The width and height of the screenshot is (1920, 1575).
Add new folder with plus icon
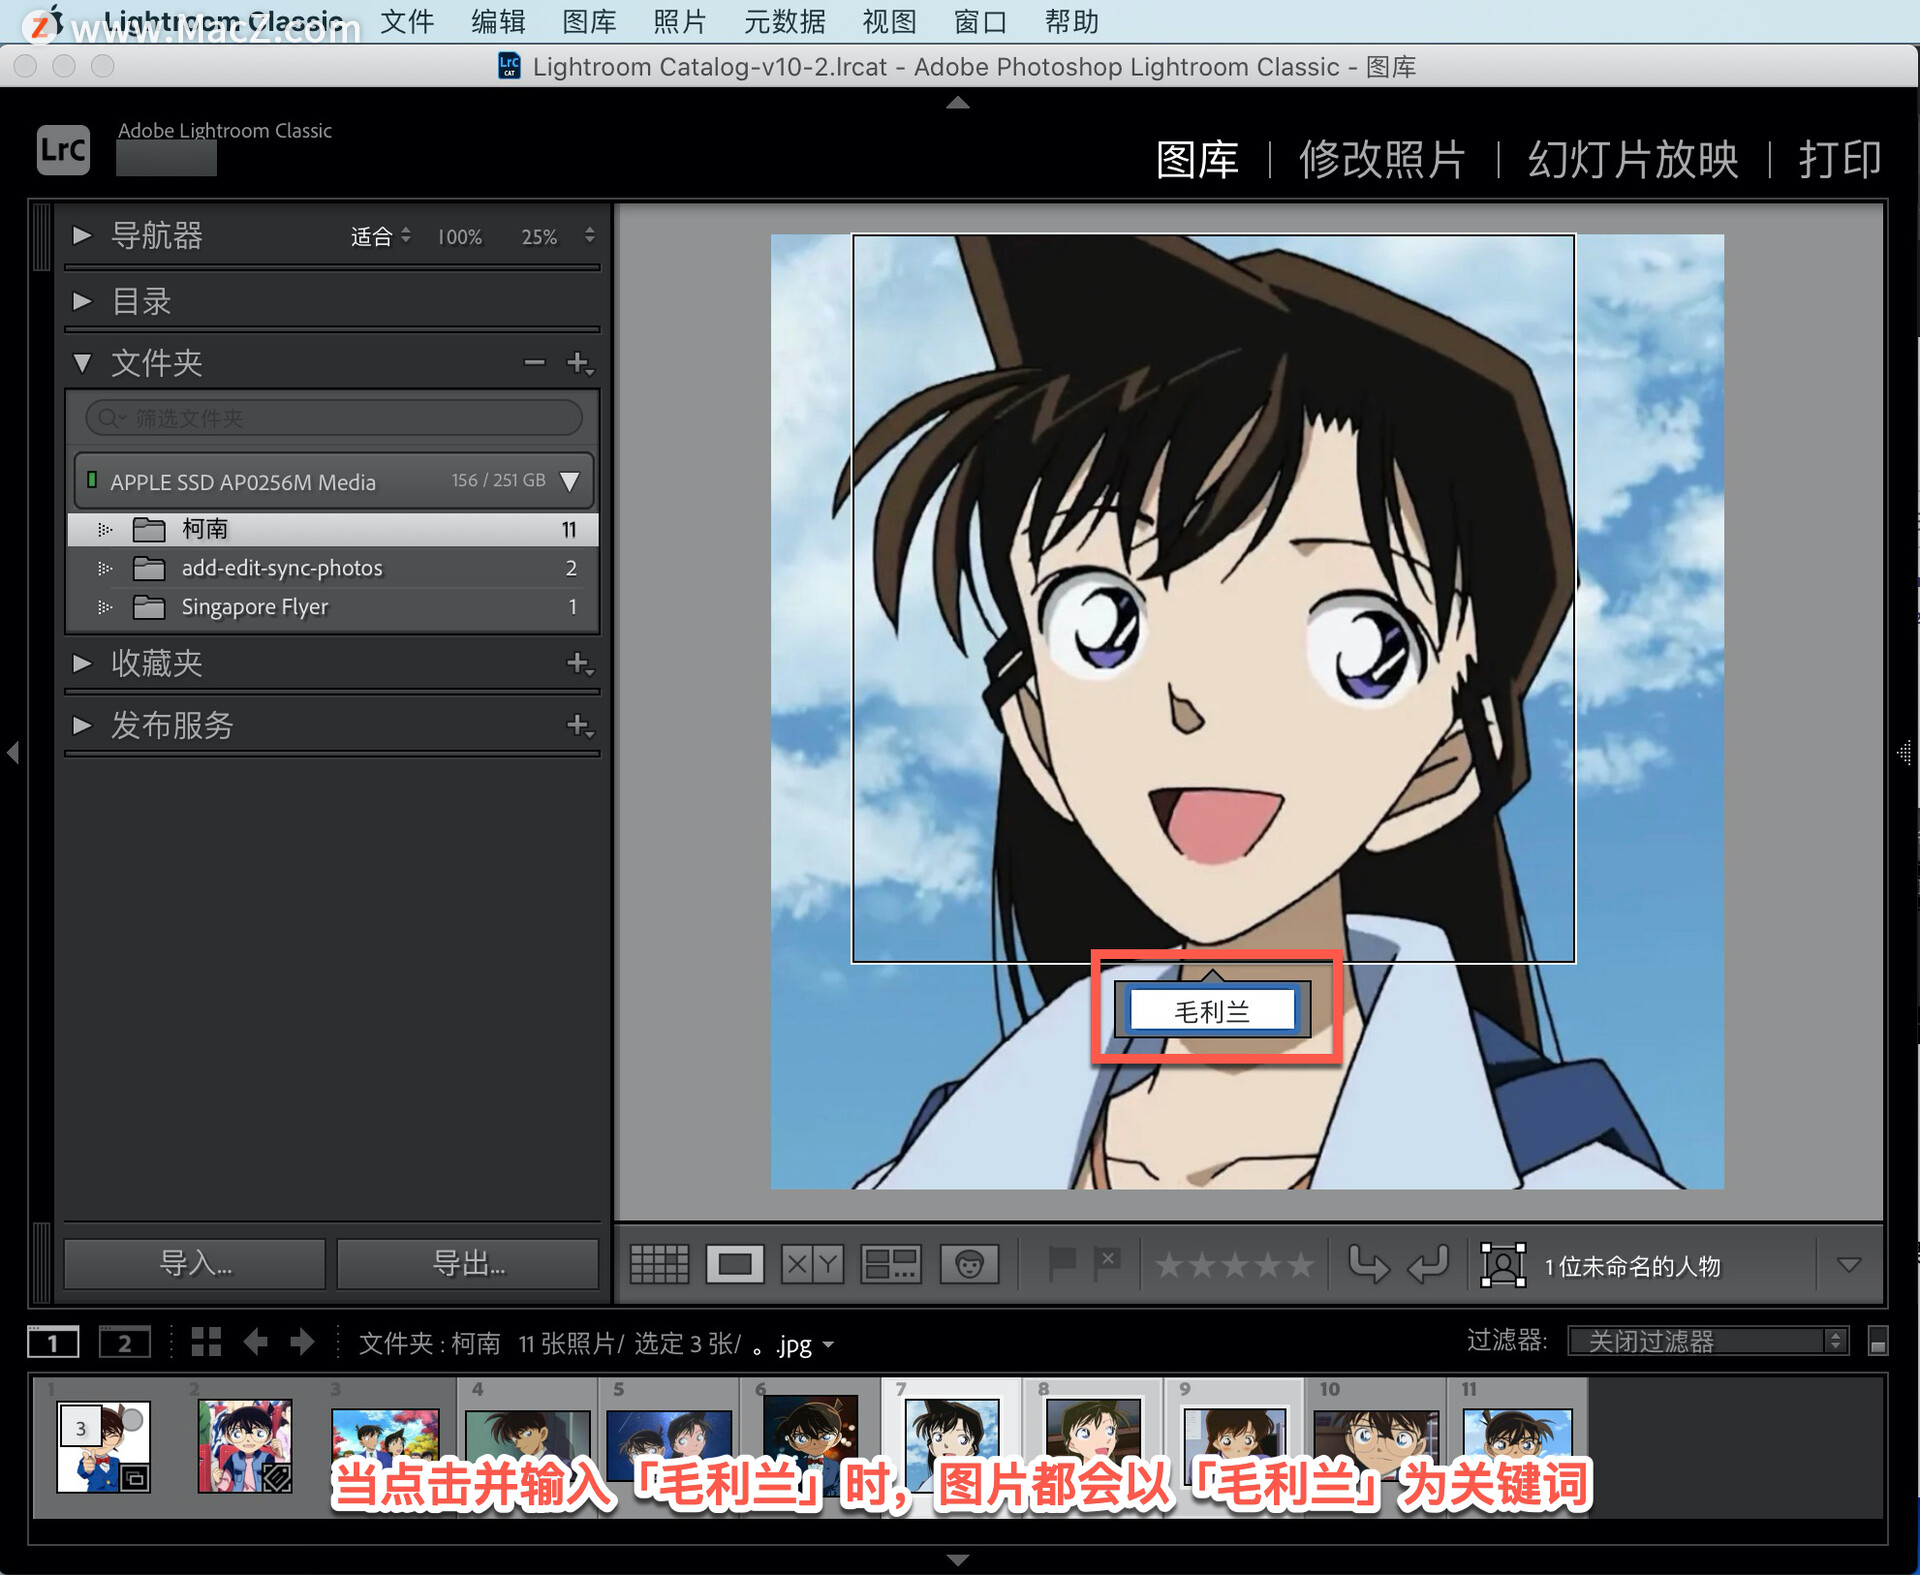tap(579, 363)
